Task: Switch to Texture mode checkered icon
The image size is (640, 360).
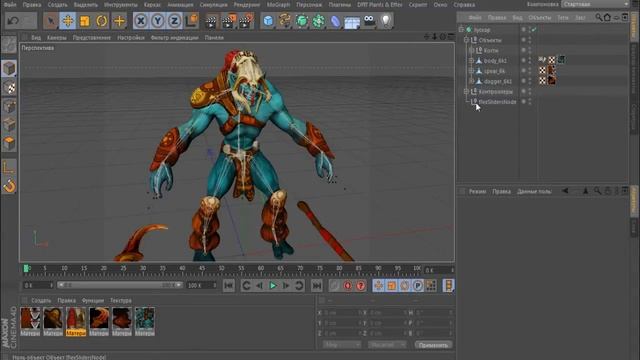Action: click(x=9, y=87)
